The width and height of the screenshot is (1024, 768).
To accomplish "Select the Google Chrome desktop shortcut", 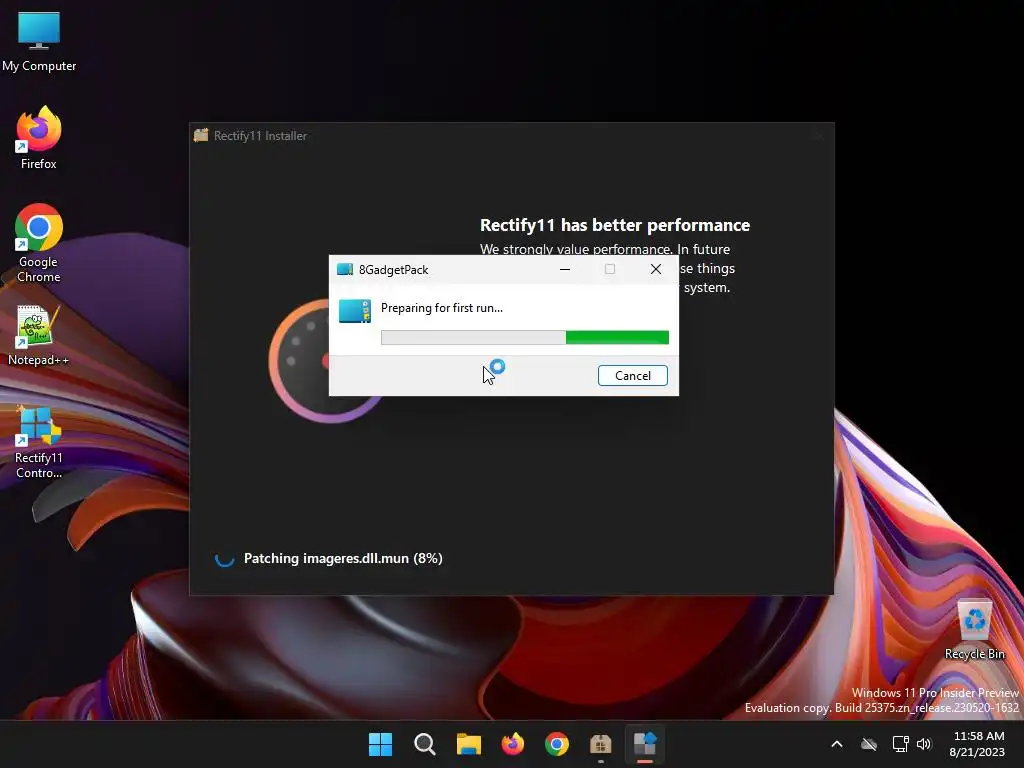I will tap(39, 243).
